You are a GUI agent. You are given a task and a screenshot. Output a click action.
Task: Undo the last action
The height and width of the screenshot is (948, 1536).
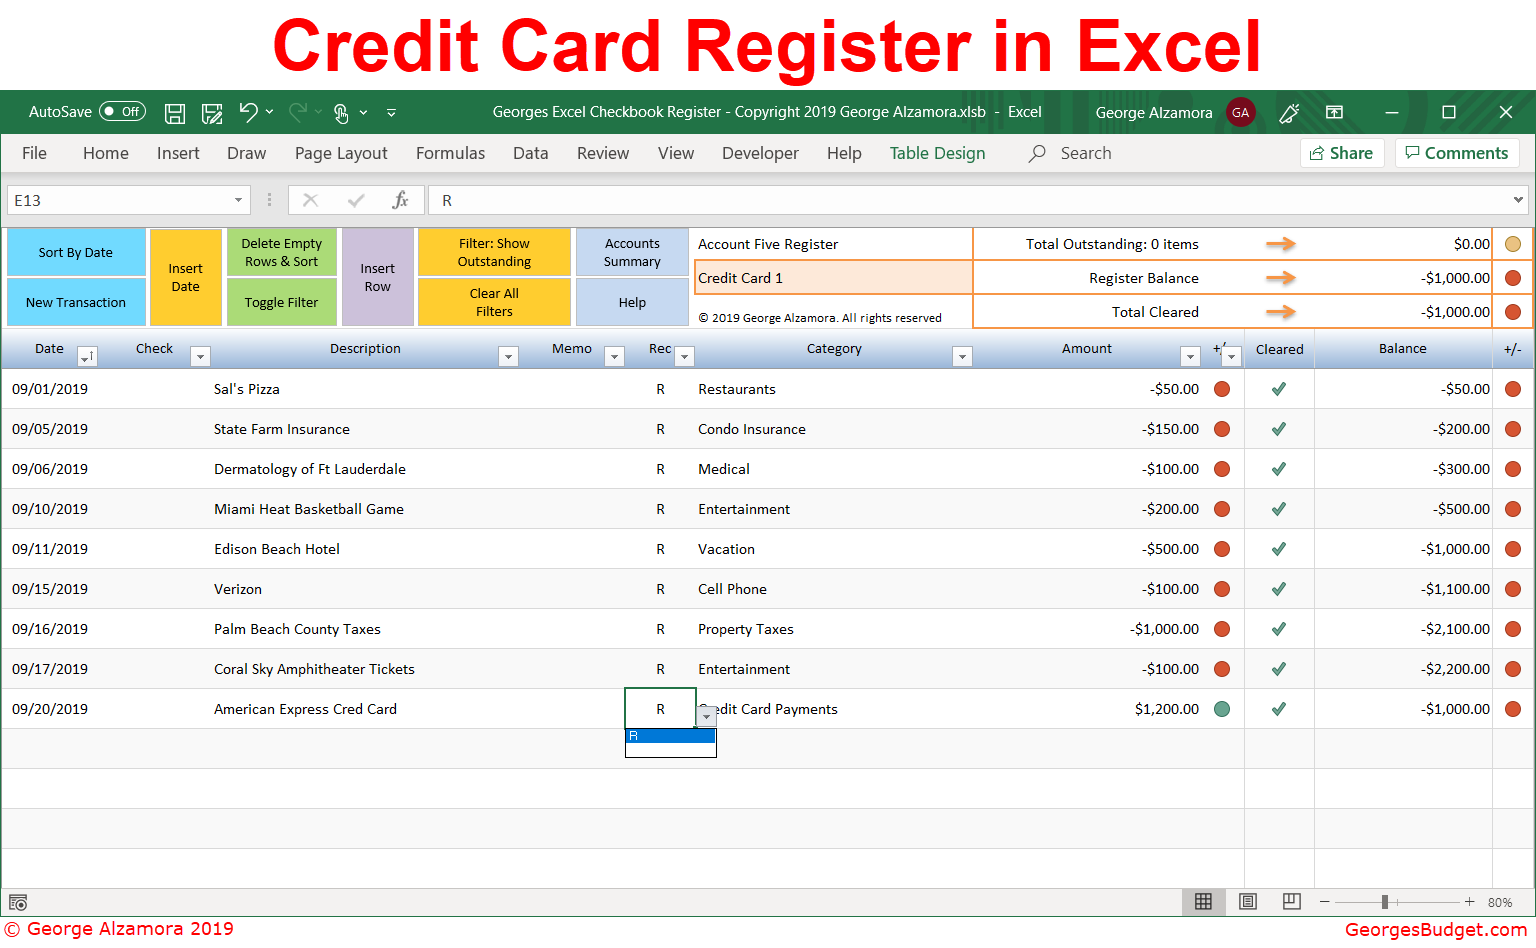248,113
